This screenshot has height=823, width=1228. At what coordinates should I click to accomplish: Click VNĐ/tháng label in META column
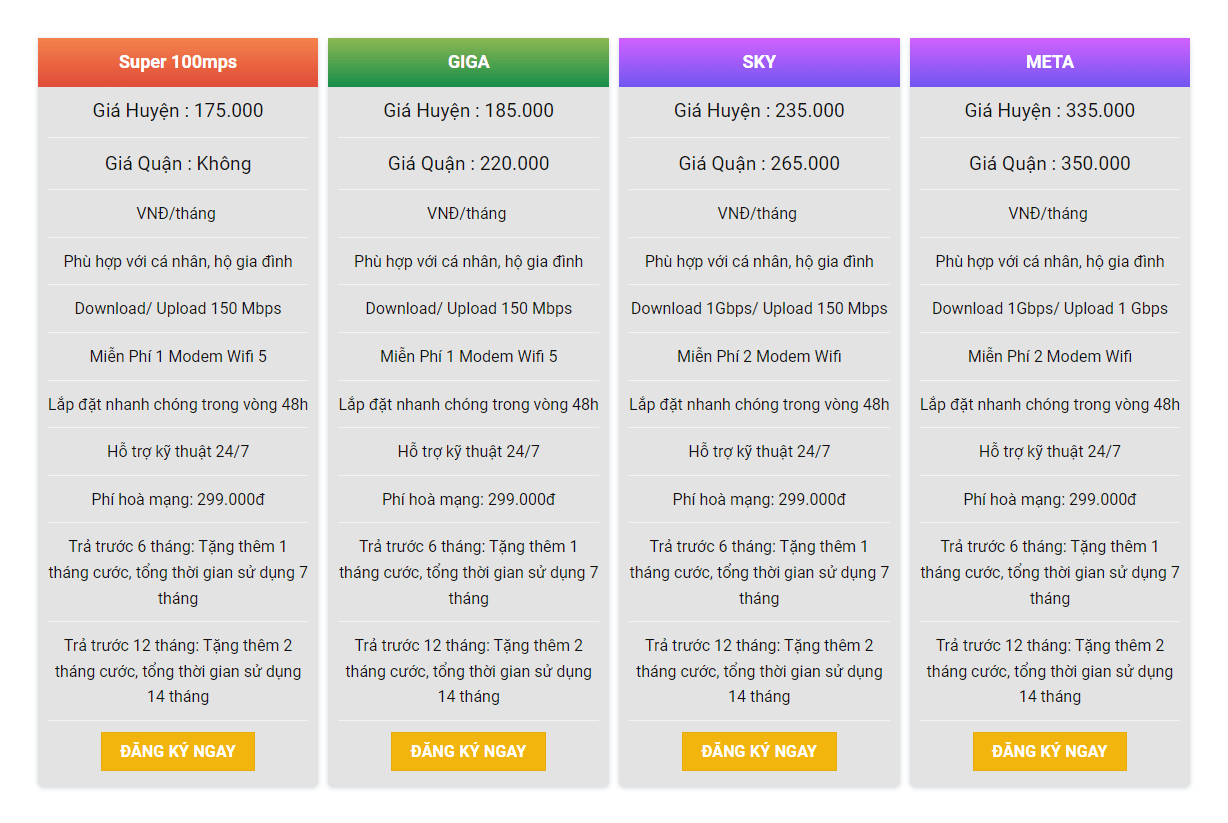(1049, 212)
